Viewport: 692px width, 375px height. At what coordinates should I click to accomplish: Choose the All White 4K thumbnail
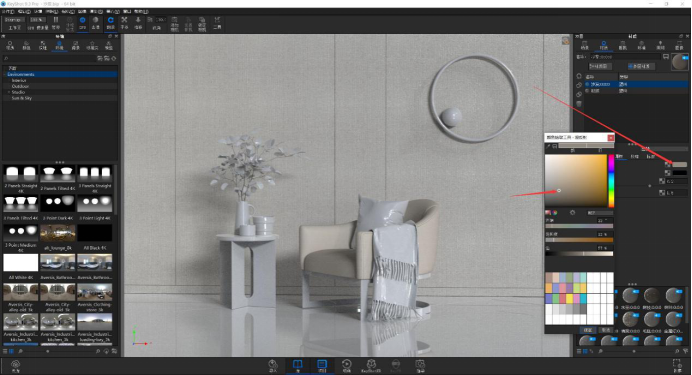click(x=21, y=263)
